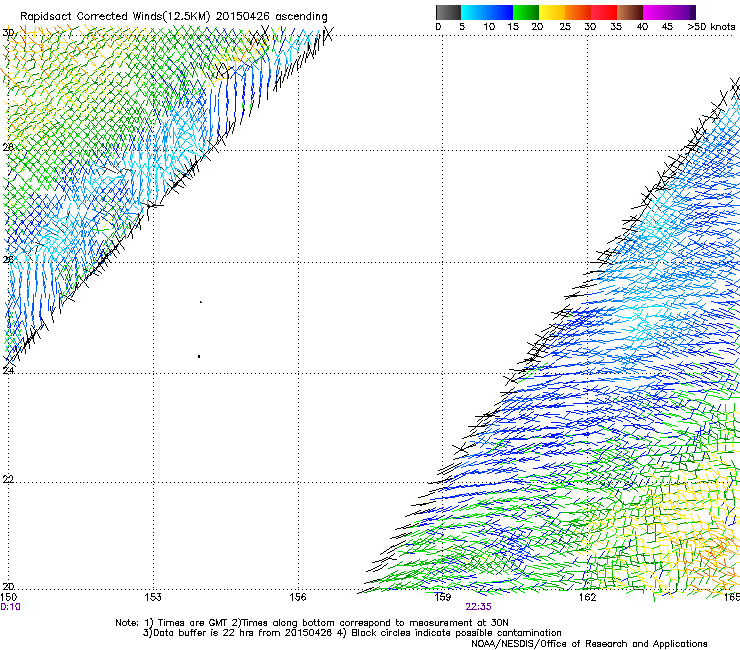Click the longitude label '159'

443,597
